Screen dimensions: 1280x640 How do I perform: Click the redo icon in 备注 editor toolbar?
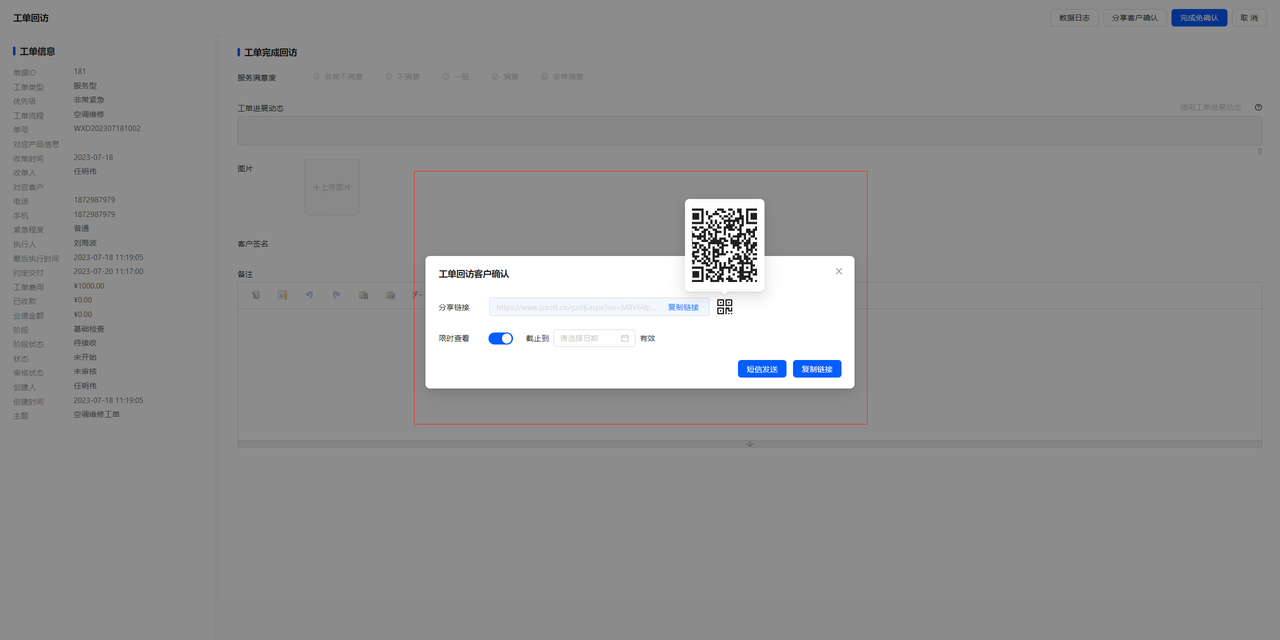[x=337, y=295]
